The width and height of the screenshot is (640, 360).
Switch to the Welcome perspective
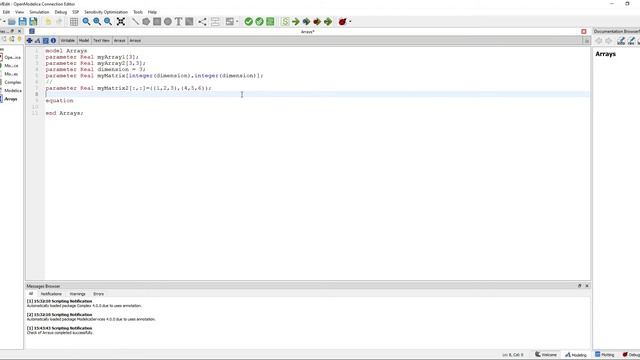tap(546, 355)
